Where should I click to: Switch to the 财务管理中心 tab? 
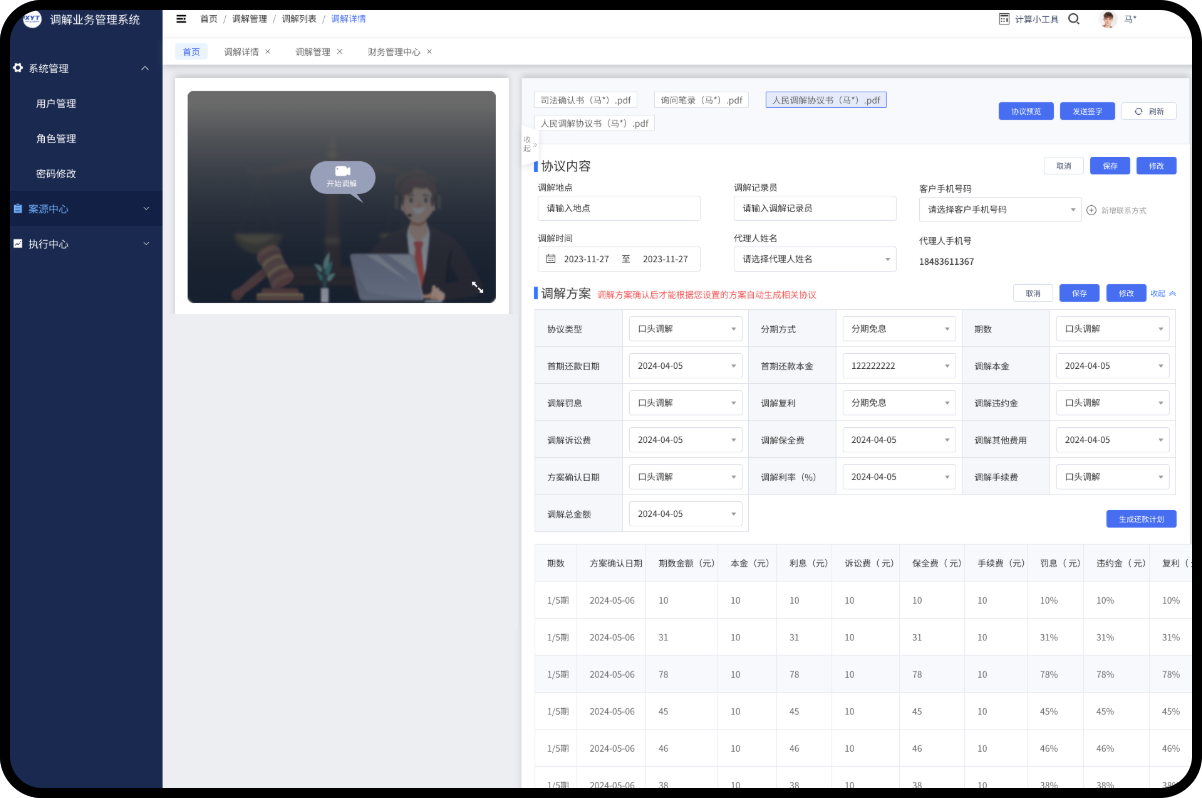393,52
